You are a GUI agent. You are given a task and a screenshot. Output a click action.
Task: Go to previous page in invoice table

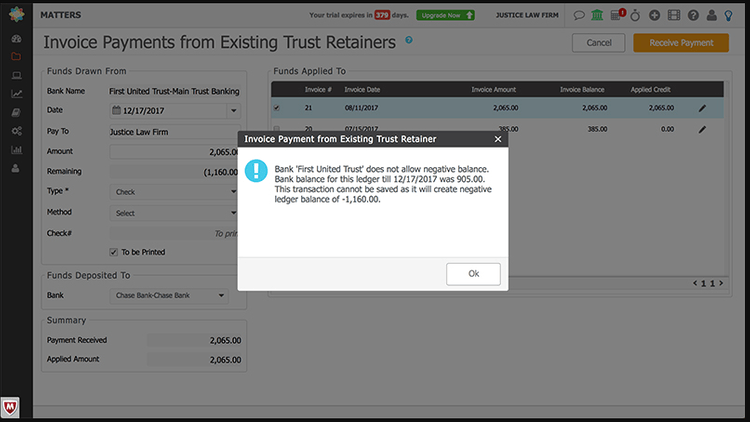(695, 283)
